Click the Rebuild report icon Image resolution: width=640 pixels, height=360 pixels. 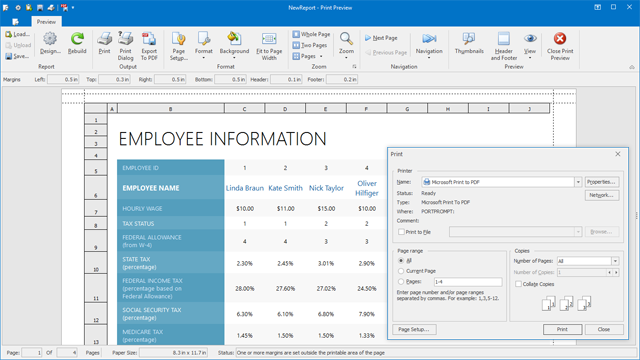click(x=77, y=39)
